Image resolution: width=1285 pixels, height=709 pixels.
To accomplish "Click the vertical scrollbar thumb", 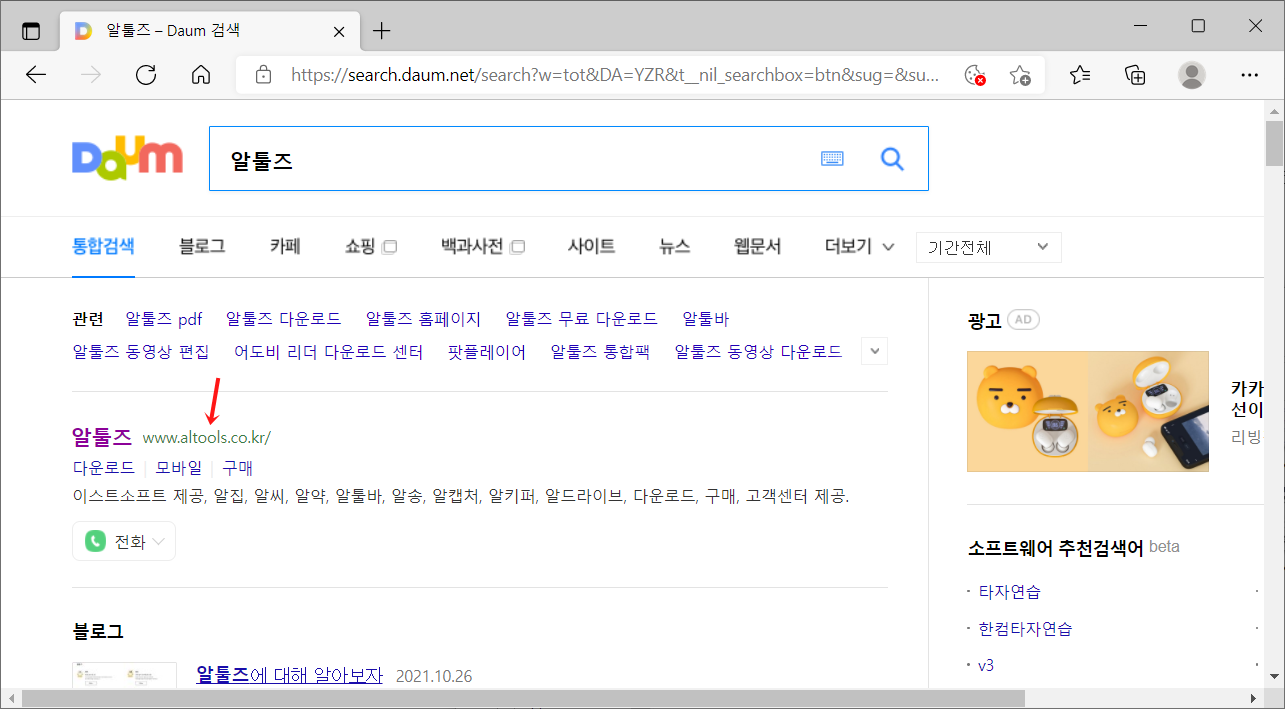I will [1274, 143].
